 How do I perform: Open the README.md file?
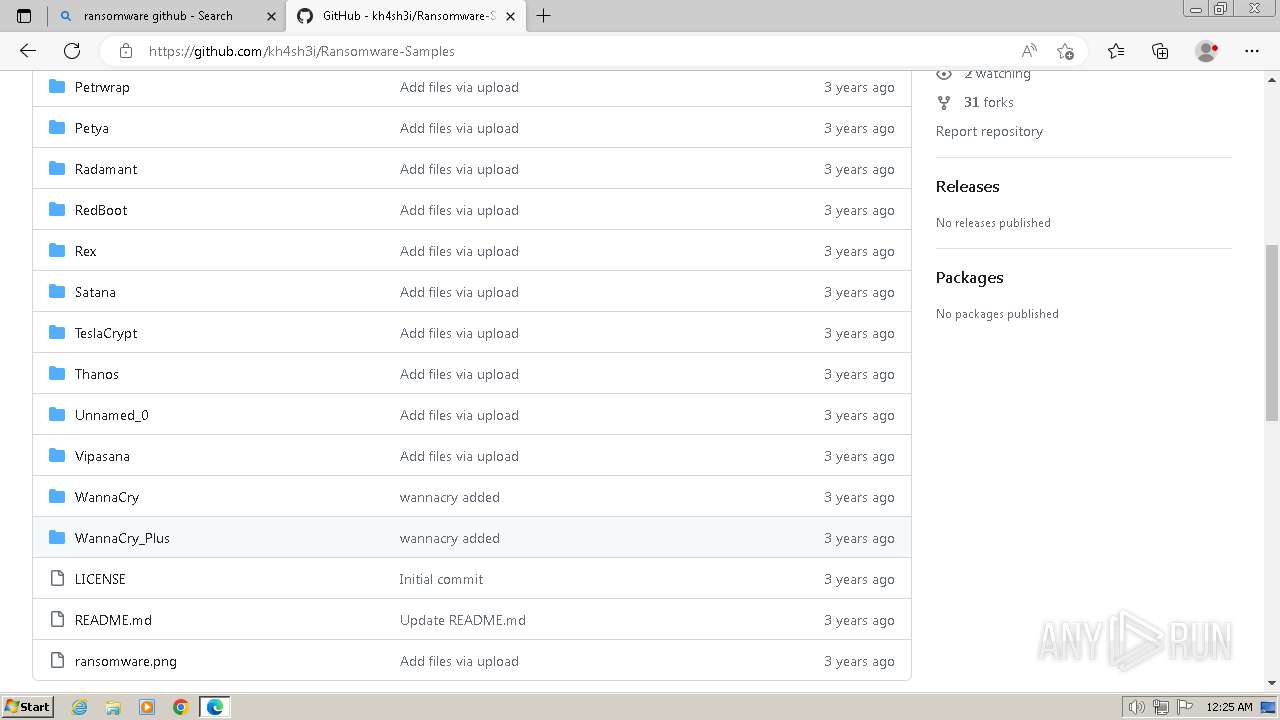click(113, 620)
